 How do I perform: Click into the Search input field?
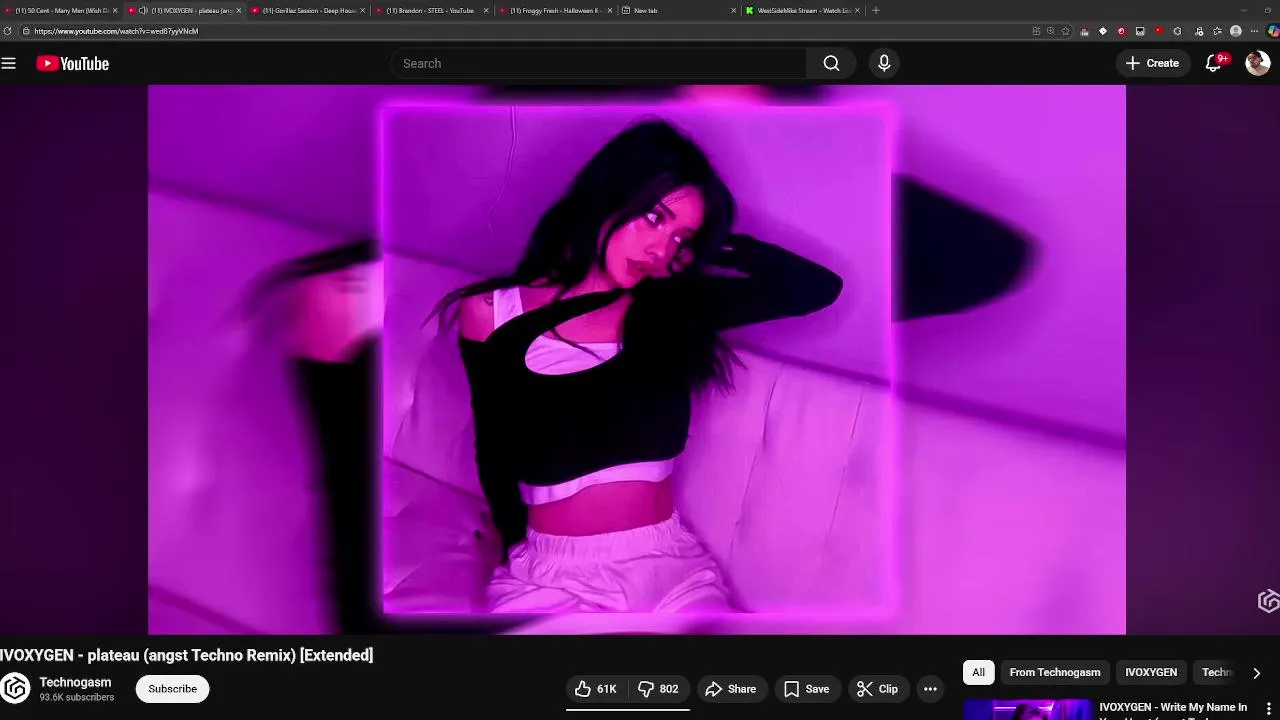598,63
